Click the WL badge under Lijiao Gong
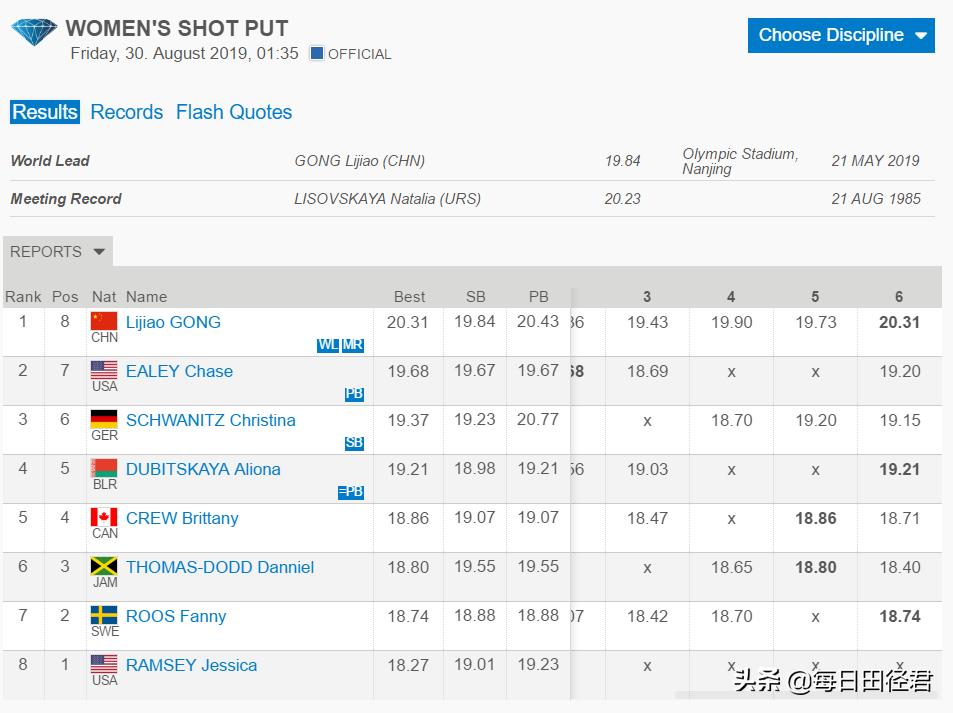The height and width of the screenshot is (713, 953). coord(327,345)
